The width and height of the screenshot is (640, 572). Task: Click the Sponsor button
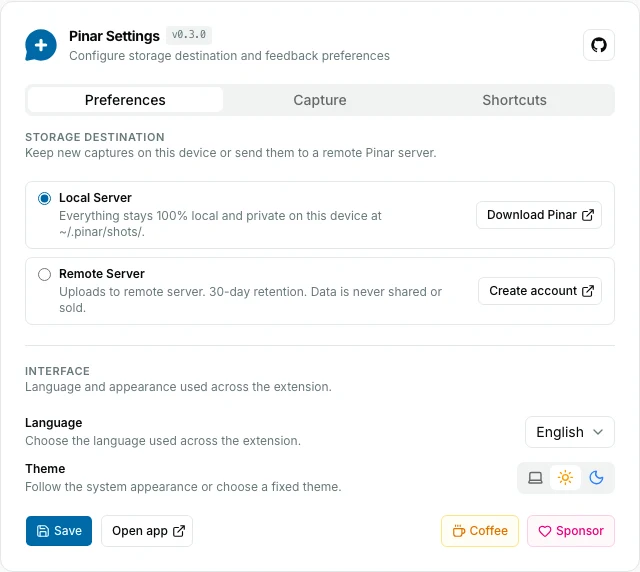click(571, 531)
